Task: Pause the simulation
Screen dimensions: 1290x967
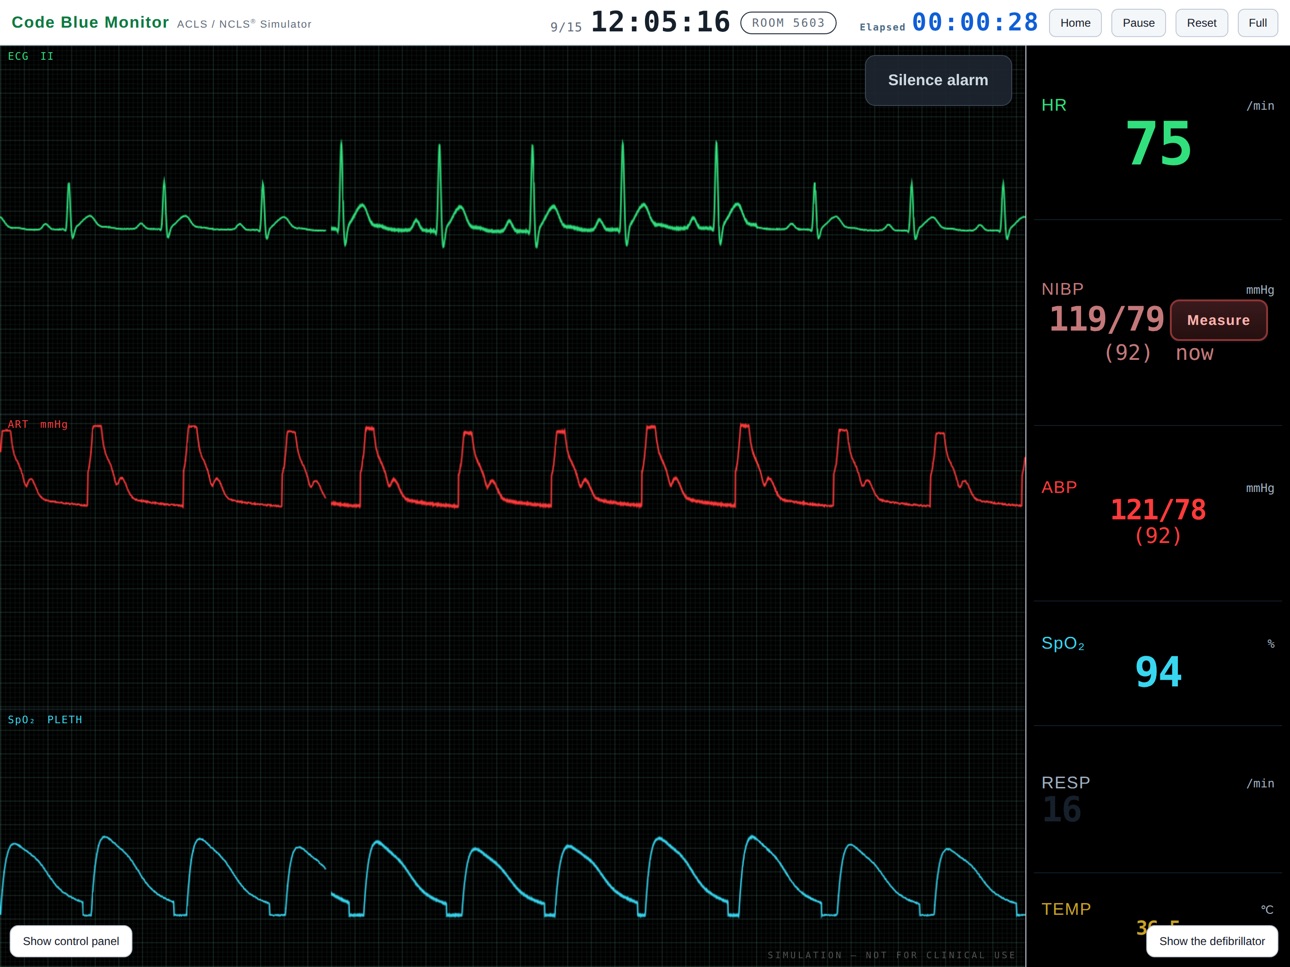Action: pyautogui.click(x=1138, y=23)
